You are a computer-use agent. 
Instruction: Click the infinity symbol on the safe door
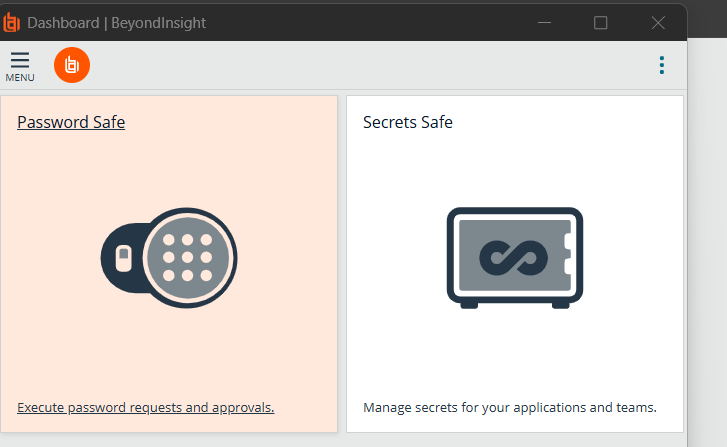pyautogui.click(x=513, y=258)
